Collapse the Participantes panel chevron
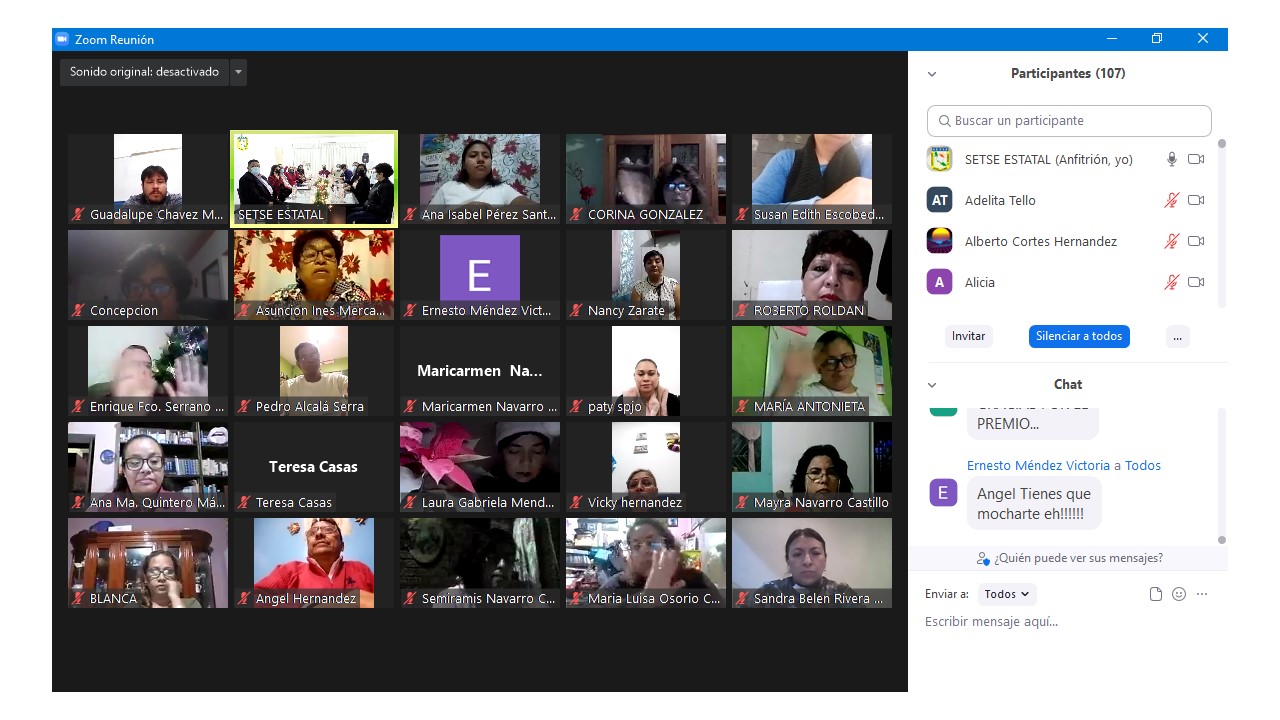 pos(932,74)
